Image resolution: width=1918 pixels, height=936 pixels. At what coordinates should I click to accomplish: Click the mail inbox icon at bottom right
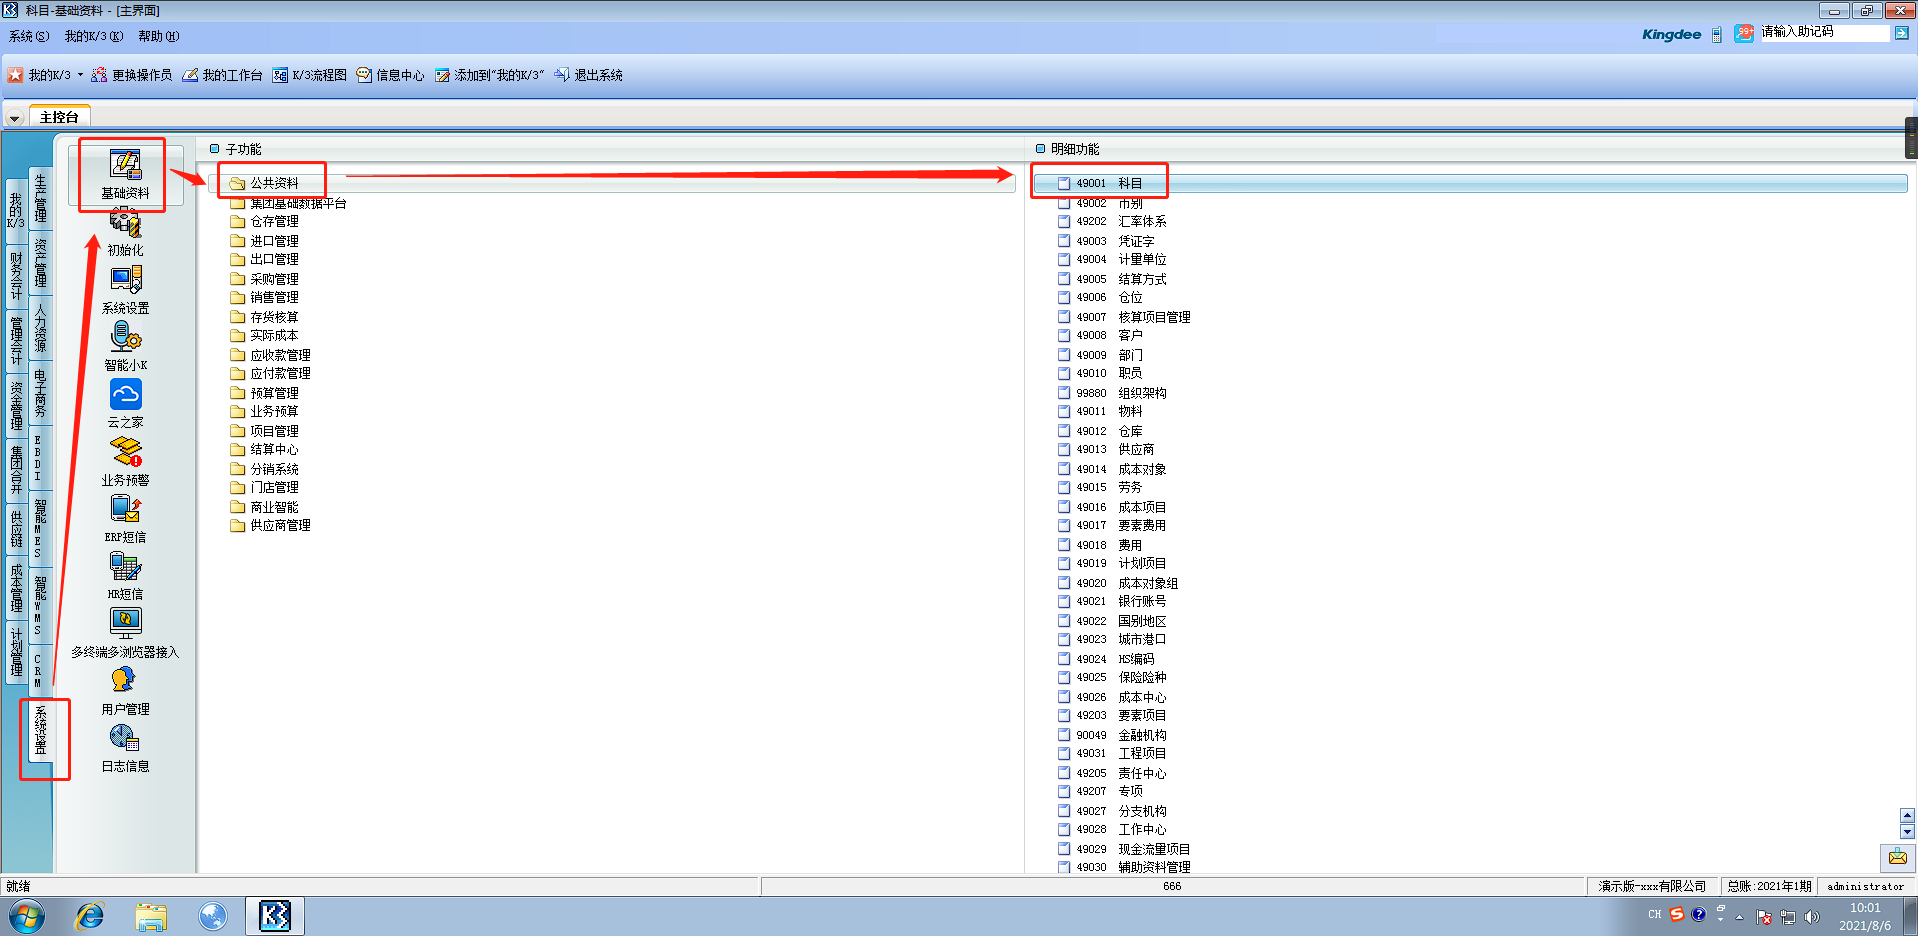point(1897,857)
